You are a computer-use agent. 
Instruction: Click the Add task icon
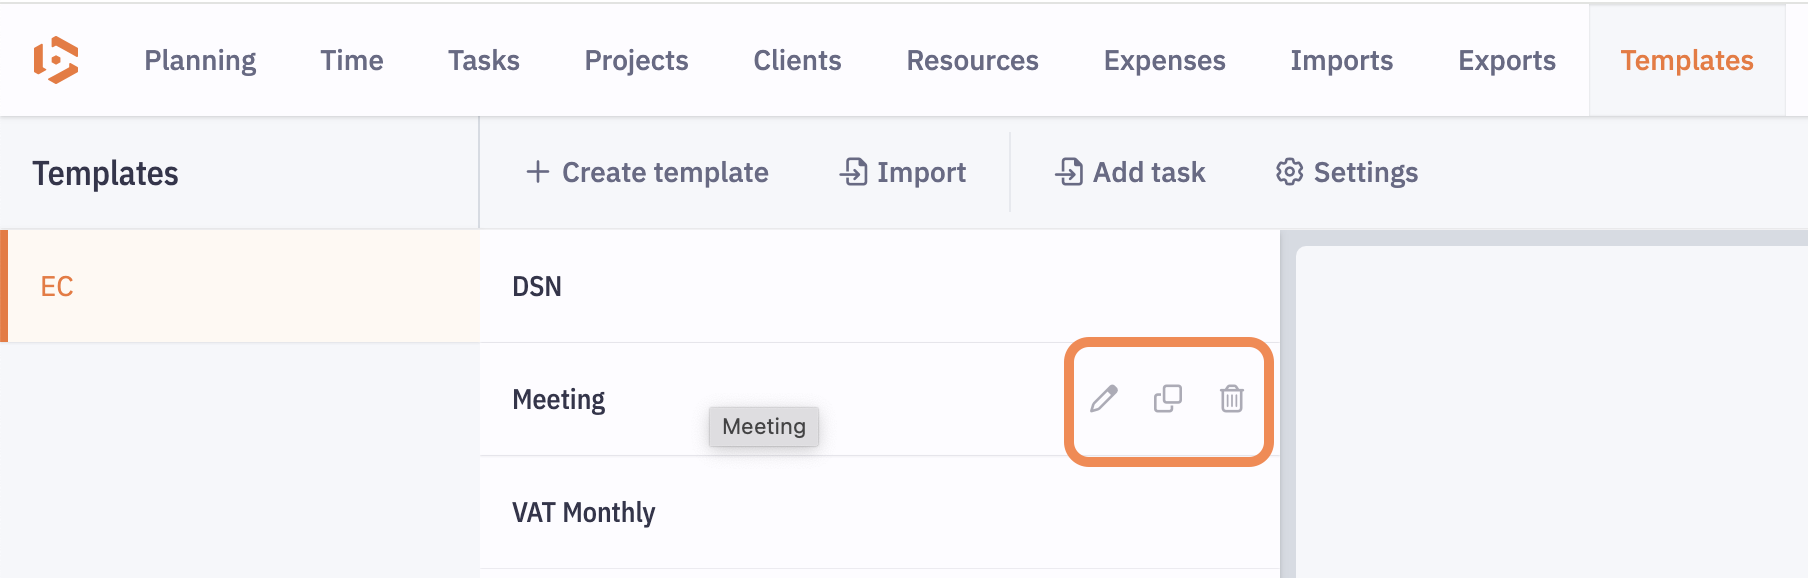[1069, 172]
